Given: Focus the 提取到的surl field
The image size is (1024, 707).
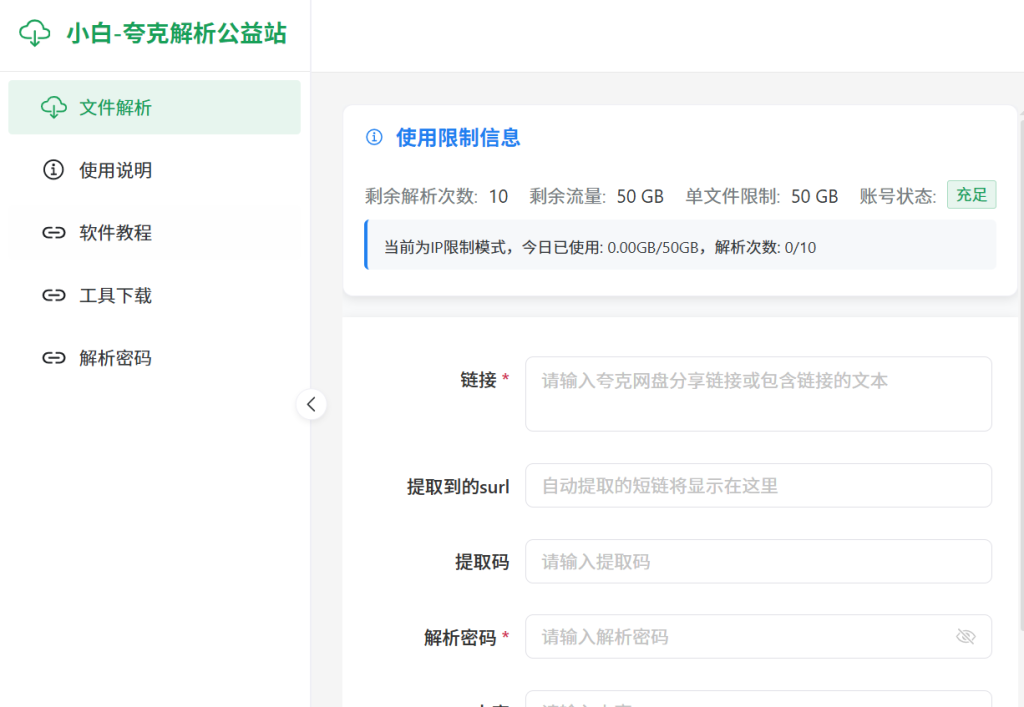Looking at the screenshot, I should 758,485.
